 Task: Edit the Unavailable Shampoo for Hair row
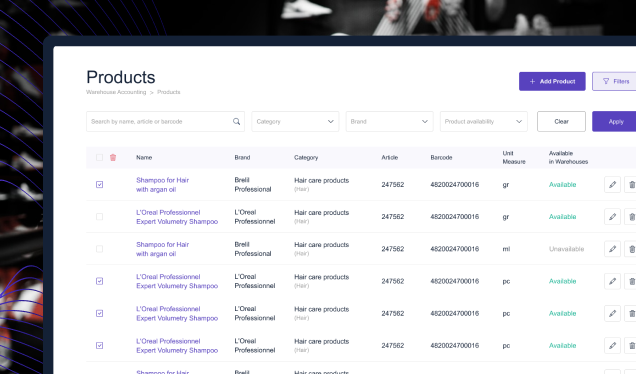(612, 249)
